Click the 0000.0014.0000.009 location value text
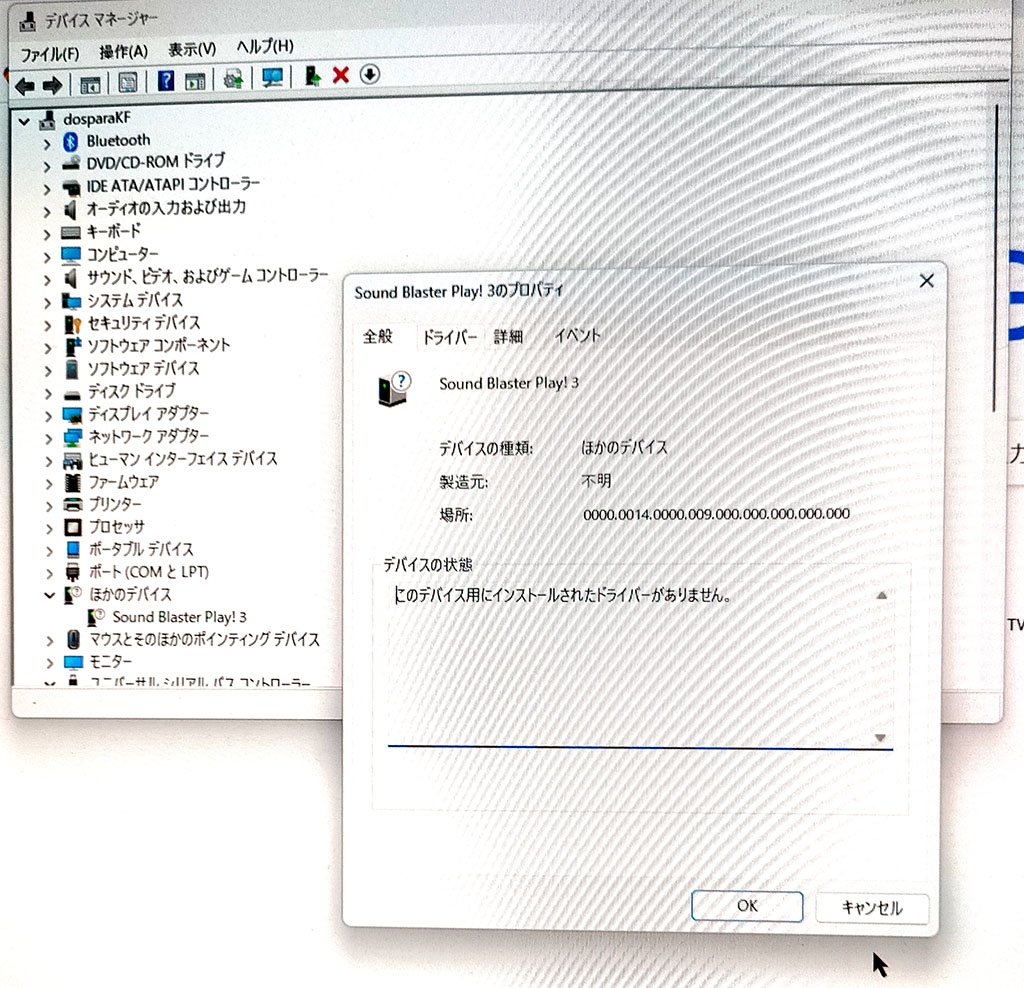Viewport: 1024px width, 988px height. click(716, 515)
